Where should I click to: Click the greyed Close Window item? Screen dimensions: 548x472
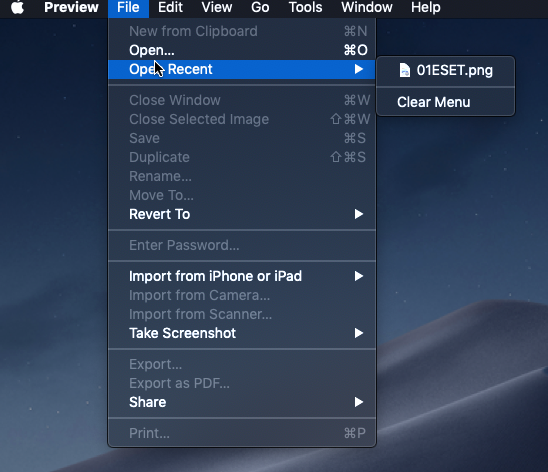tap(242, 100)
